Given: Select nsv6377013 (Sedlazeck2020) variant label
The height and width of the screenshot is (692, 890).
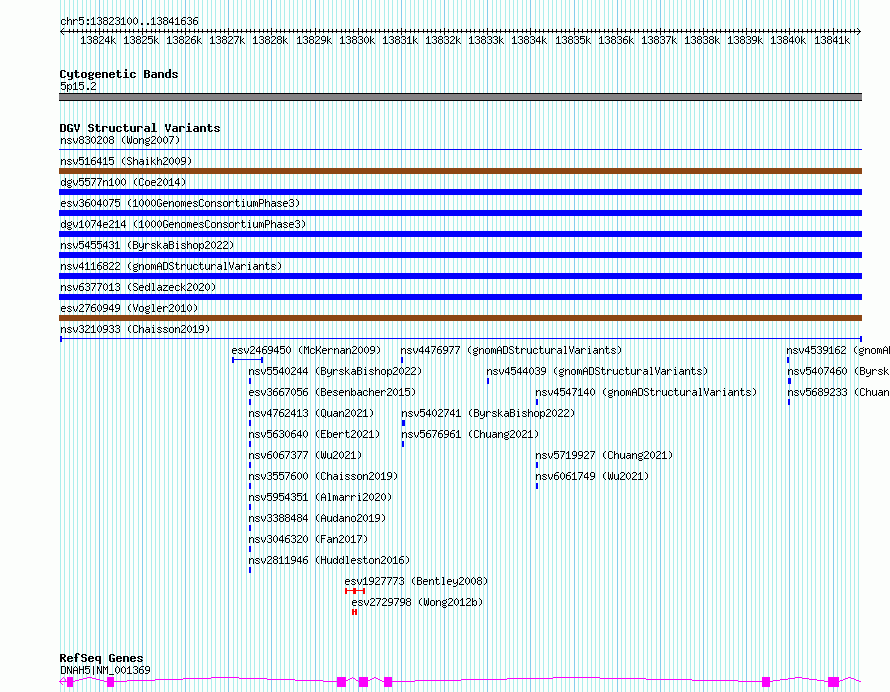Looking at the screenshot, I should [138, 287].
